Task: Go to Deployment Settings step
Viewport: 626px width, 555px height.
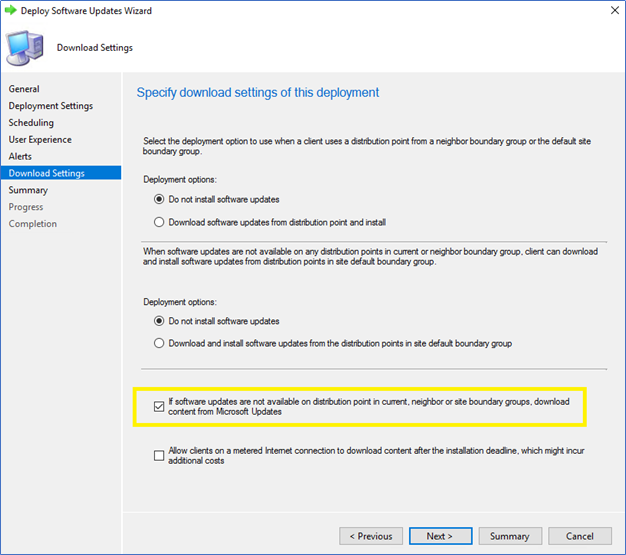Action: (x=51, y=106)
